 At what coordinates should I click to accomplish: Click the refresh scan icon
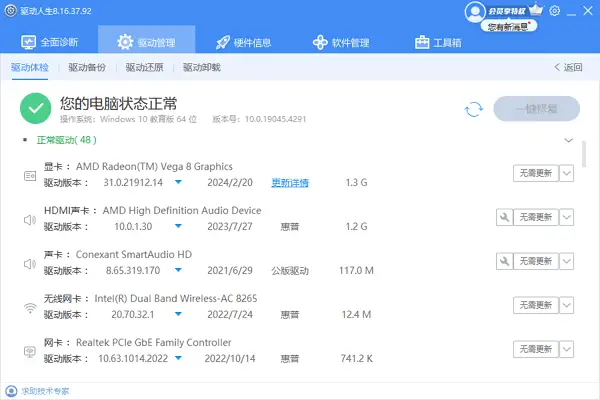[x=473, y=109]
